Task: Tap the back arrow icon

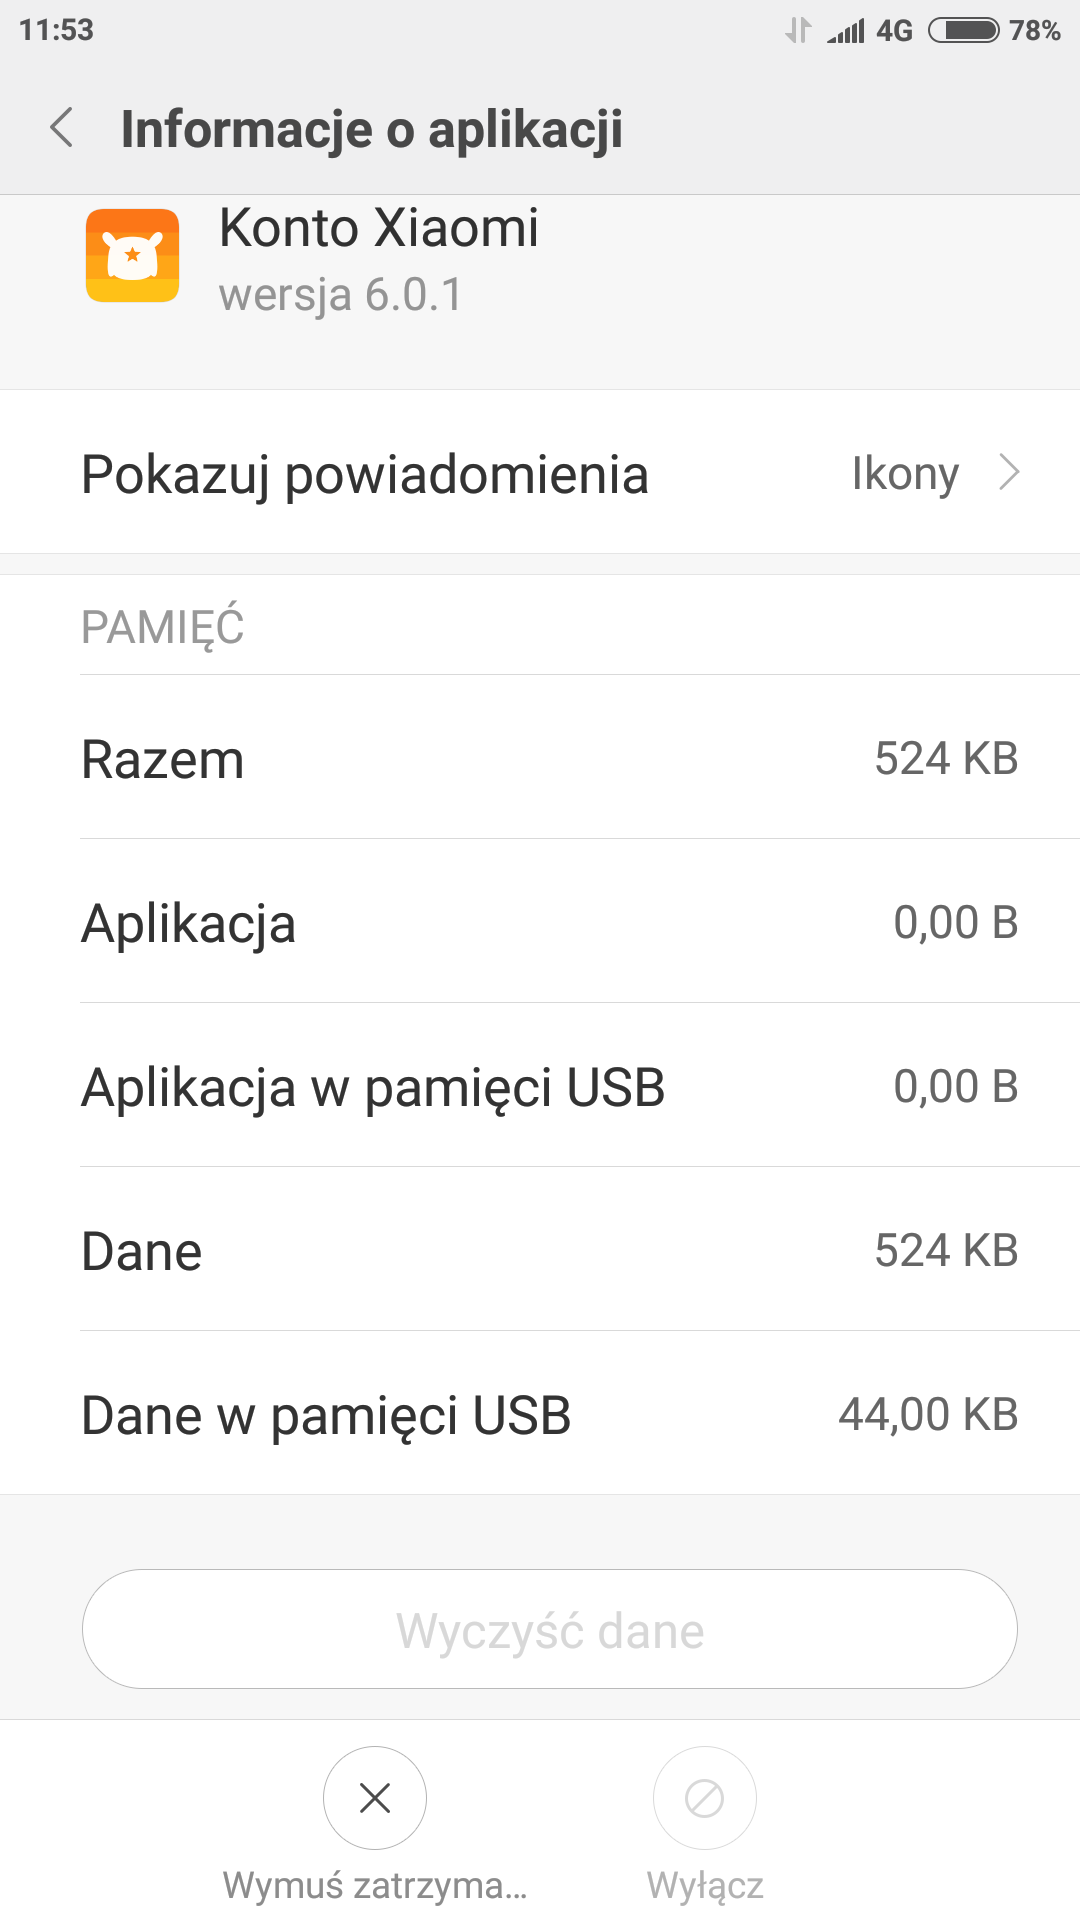Action: pyautogui.click(x=62, y=128)
